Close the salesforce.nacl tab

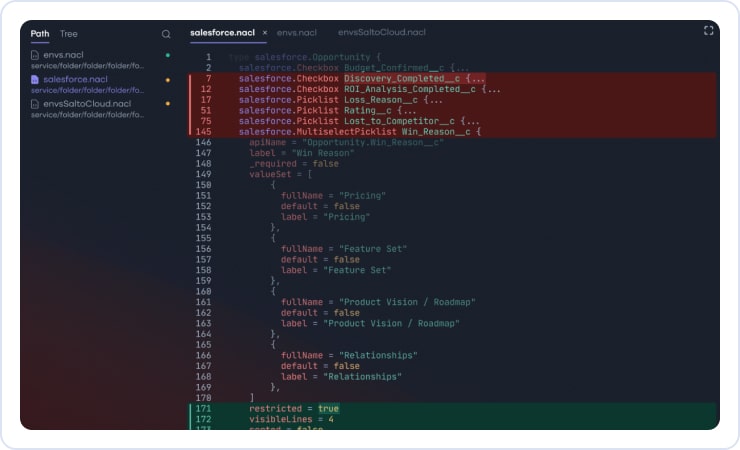coord(265,33)
